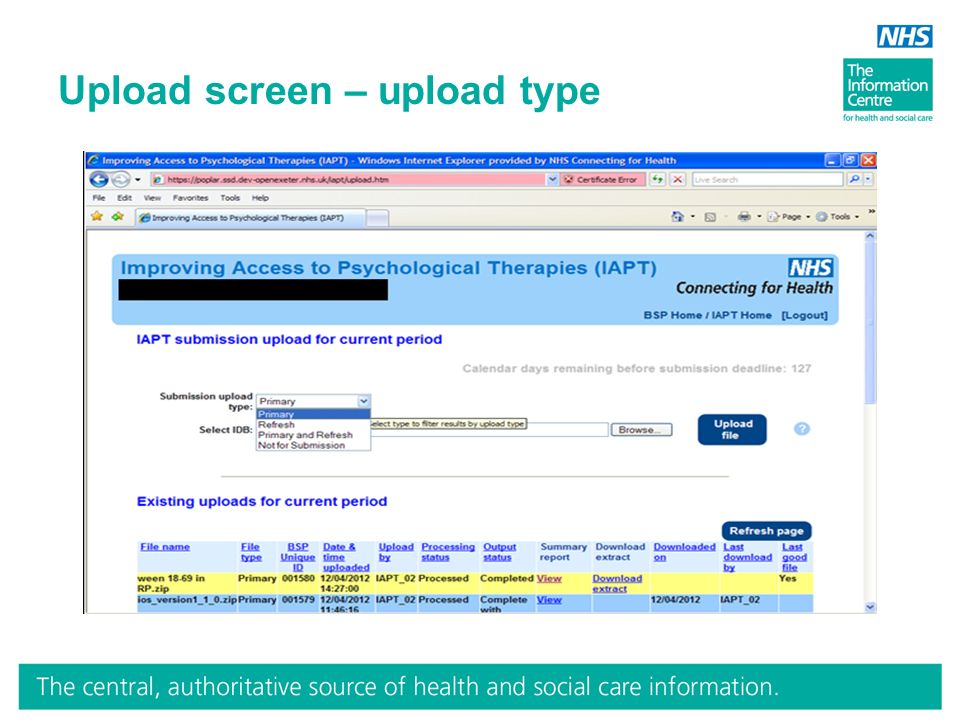Sort by Date & time uploaded header
The image size is (960, 720).
pos(346,557)
